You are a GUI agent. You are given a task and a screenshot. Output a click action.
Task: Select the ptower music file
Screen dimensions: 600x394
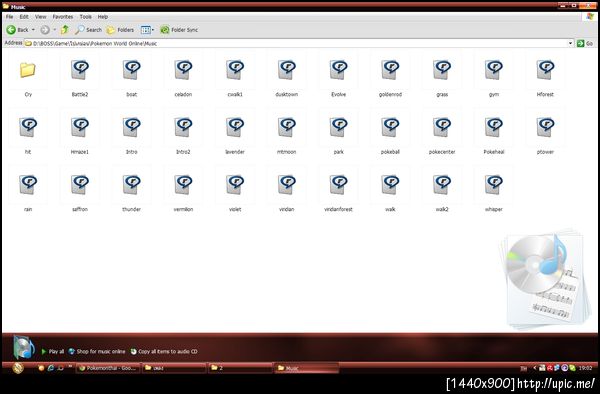(545, 128)
